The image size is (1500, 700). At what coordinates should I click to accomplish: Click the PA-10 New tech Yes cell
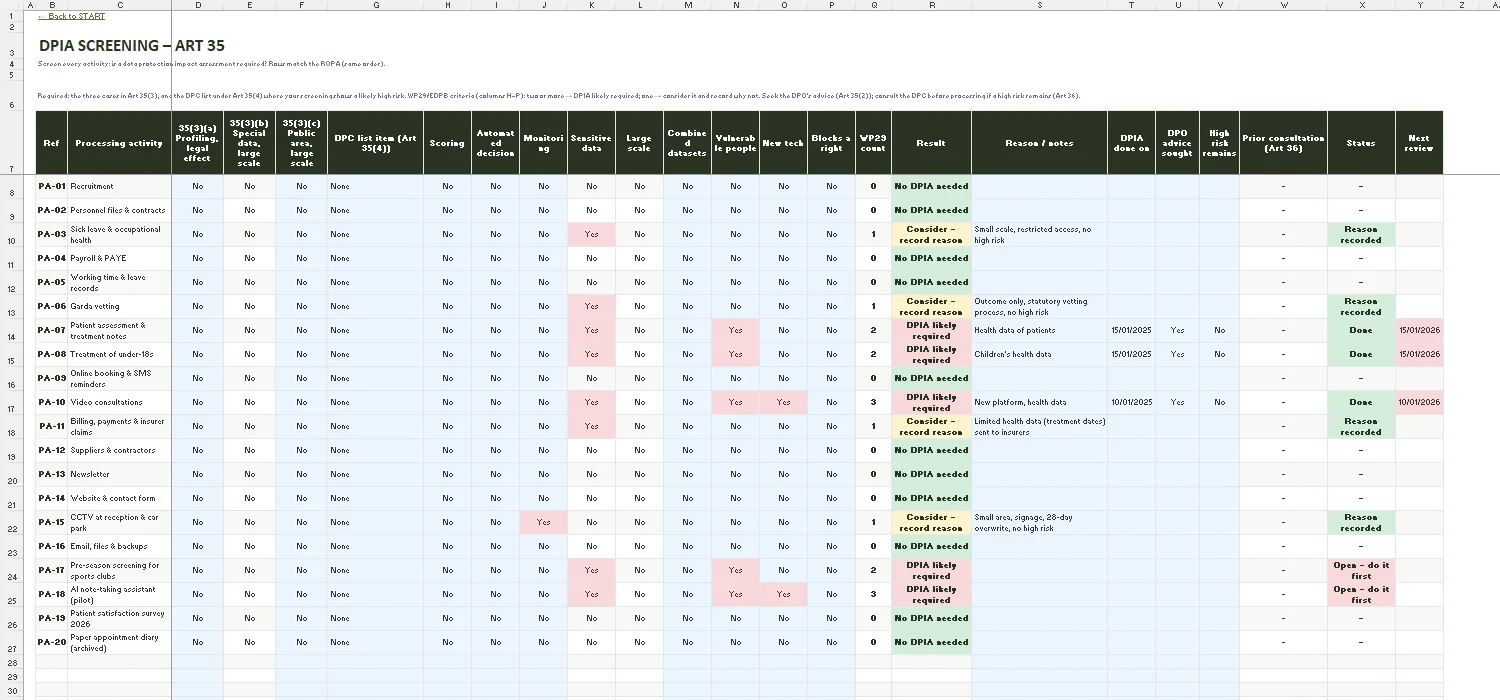784,403
